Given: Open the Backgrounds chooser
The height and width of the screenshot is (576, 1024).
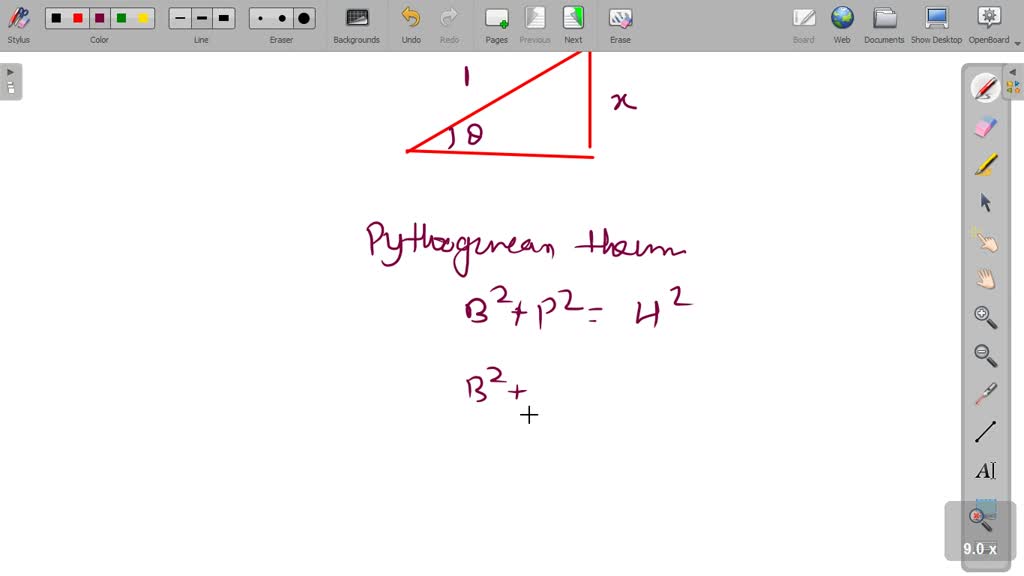Looking at the screenshot, I should [x=356, y=24].
